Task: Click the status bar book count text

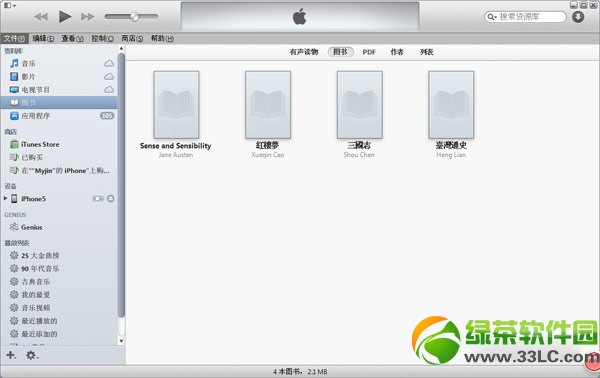Action: [300, 371]
